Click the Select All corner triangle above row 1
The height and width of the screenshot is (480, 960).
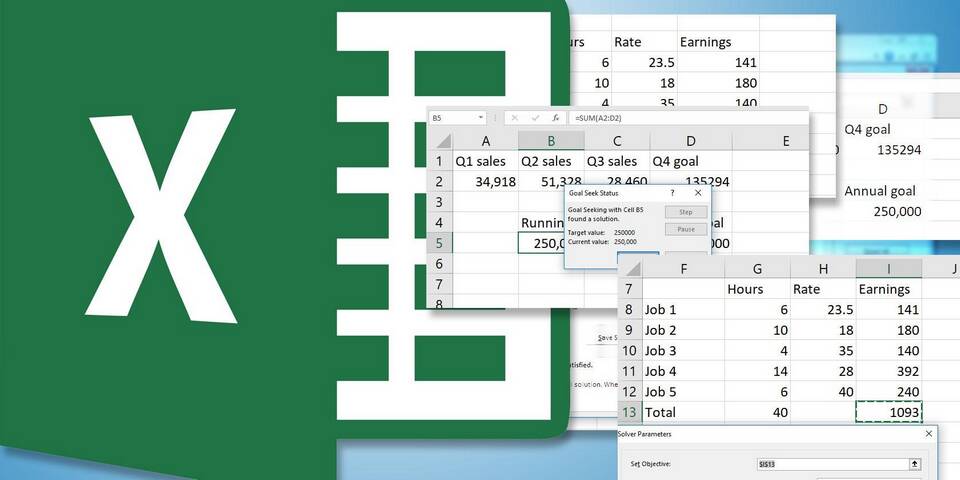point(443,141)
